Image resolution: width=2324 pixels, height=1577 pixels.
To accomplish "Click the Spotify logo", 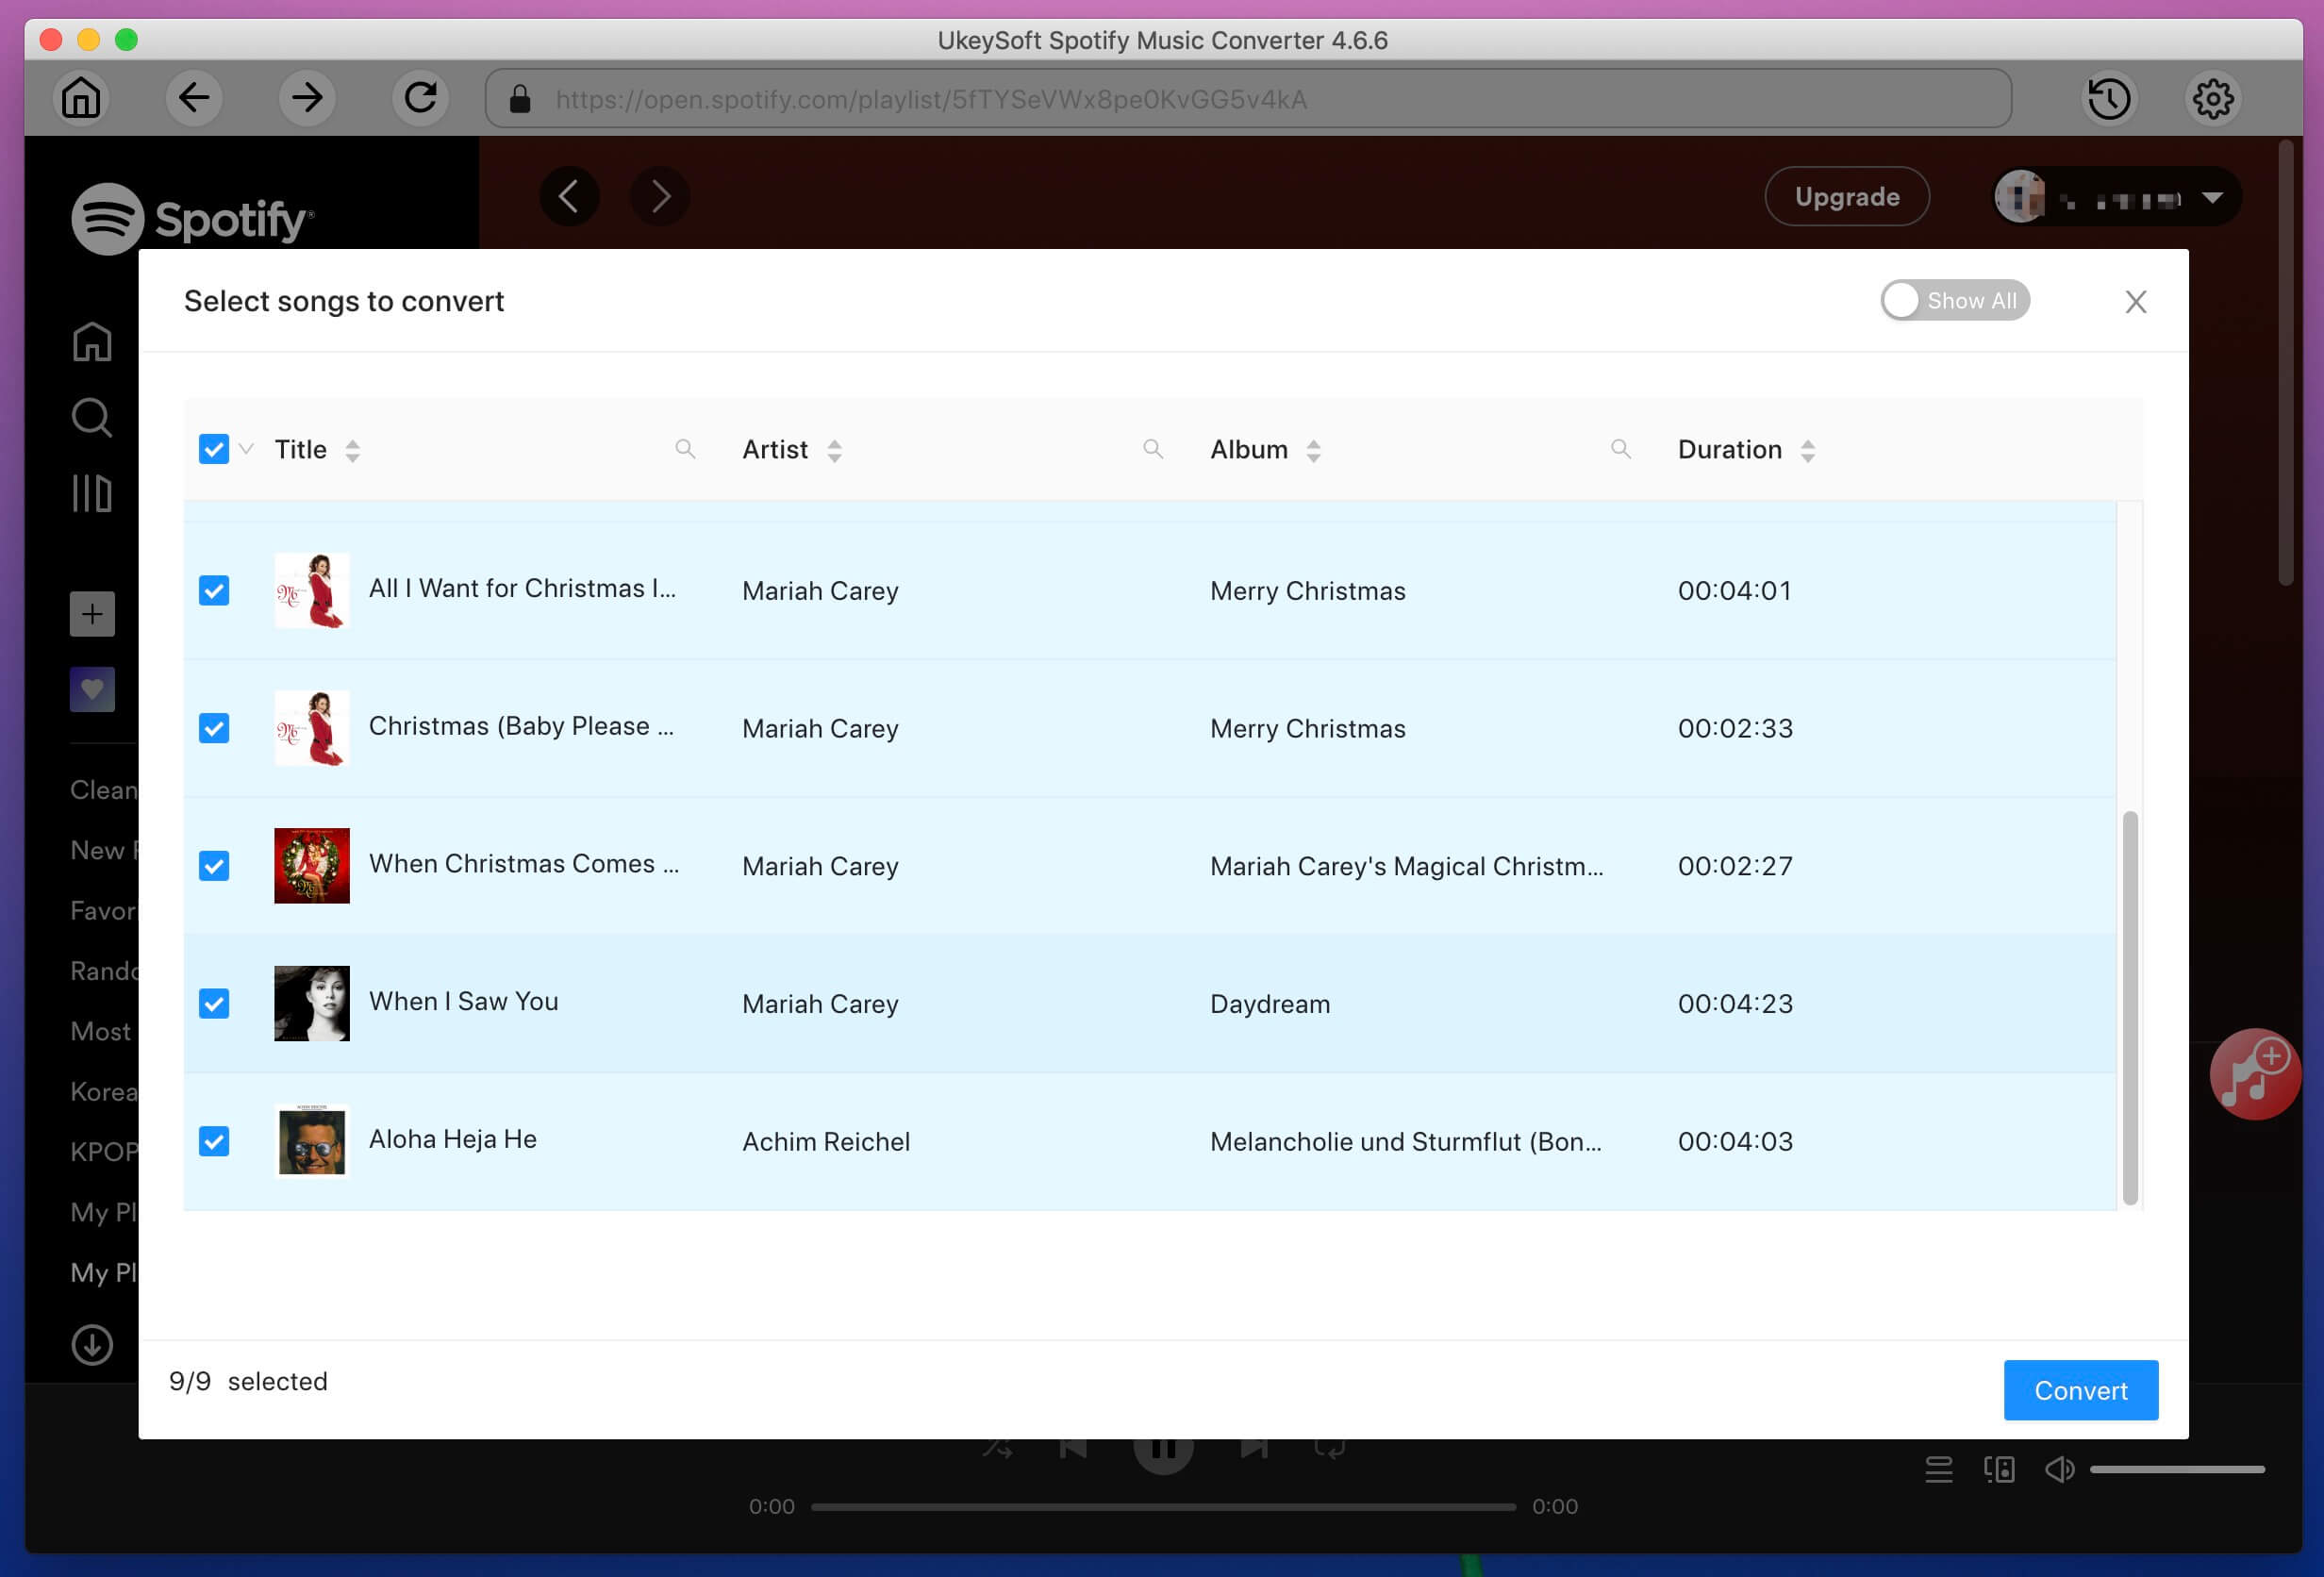I will pos(193,218).
